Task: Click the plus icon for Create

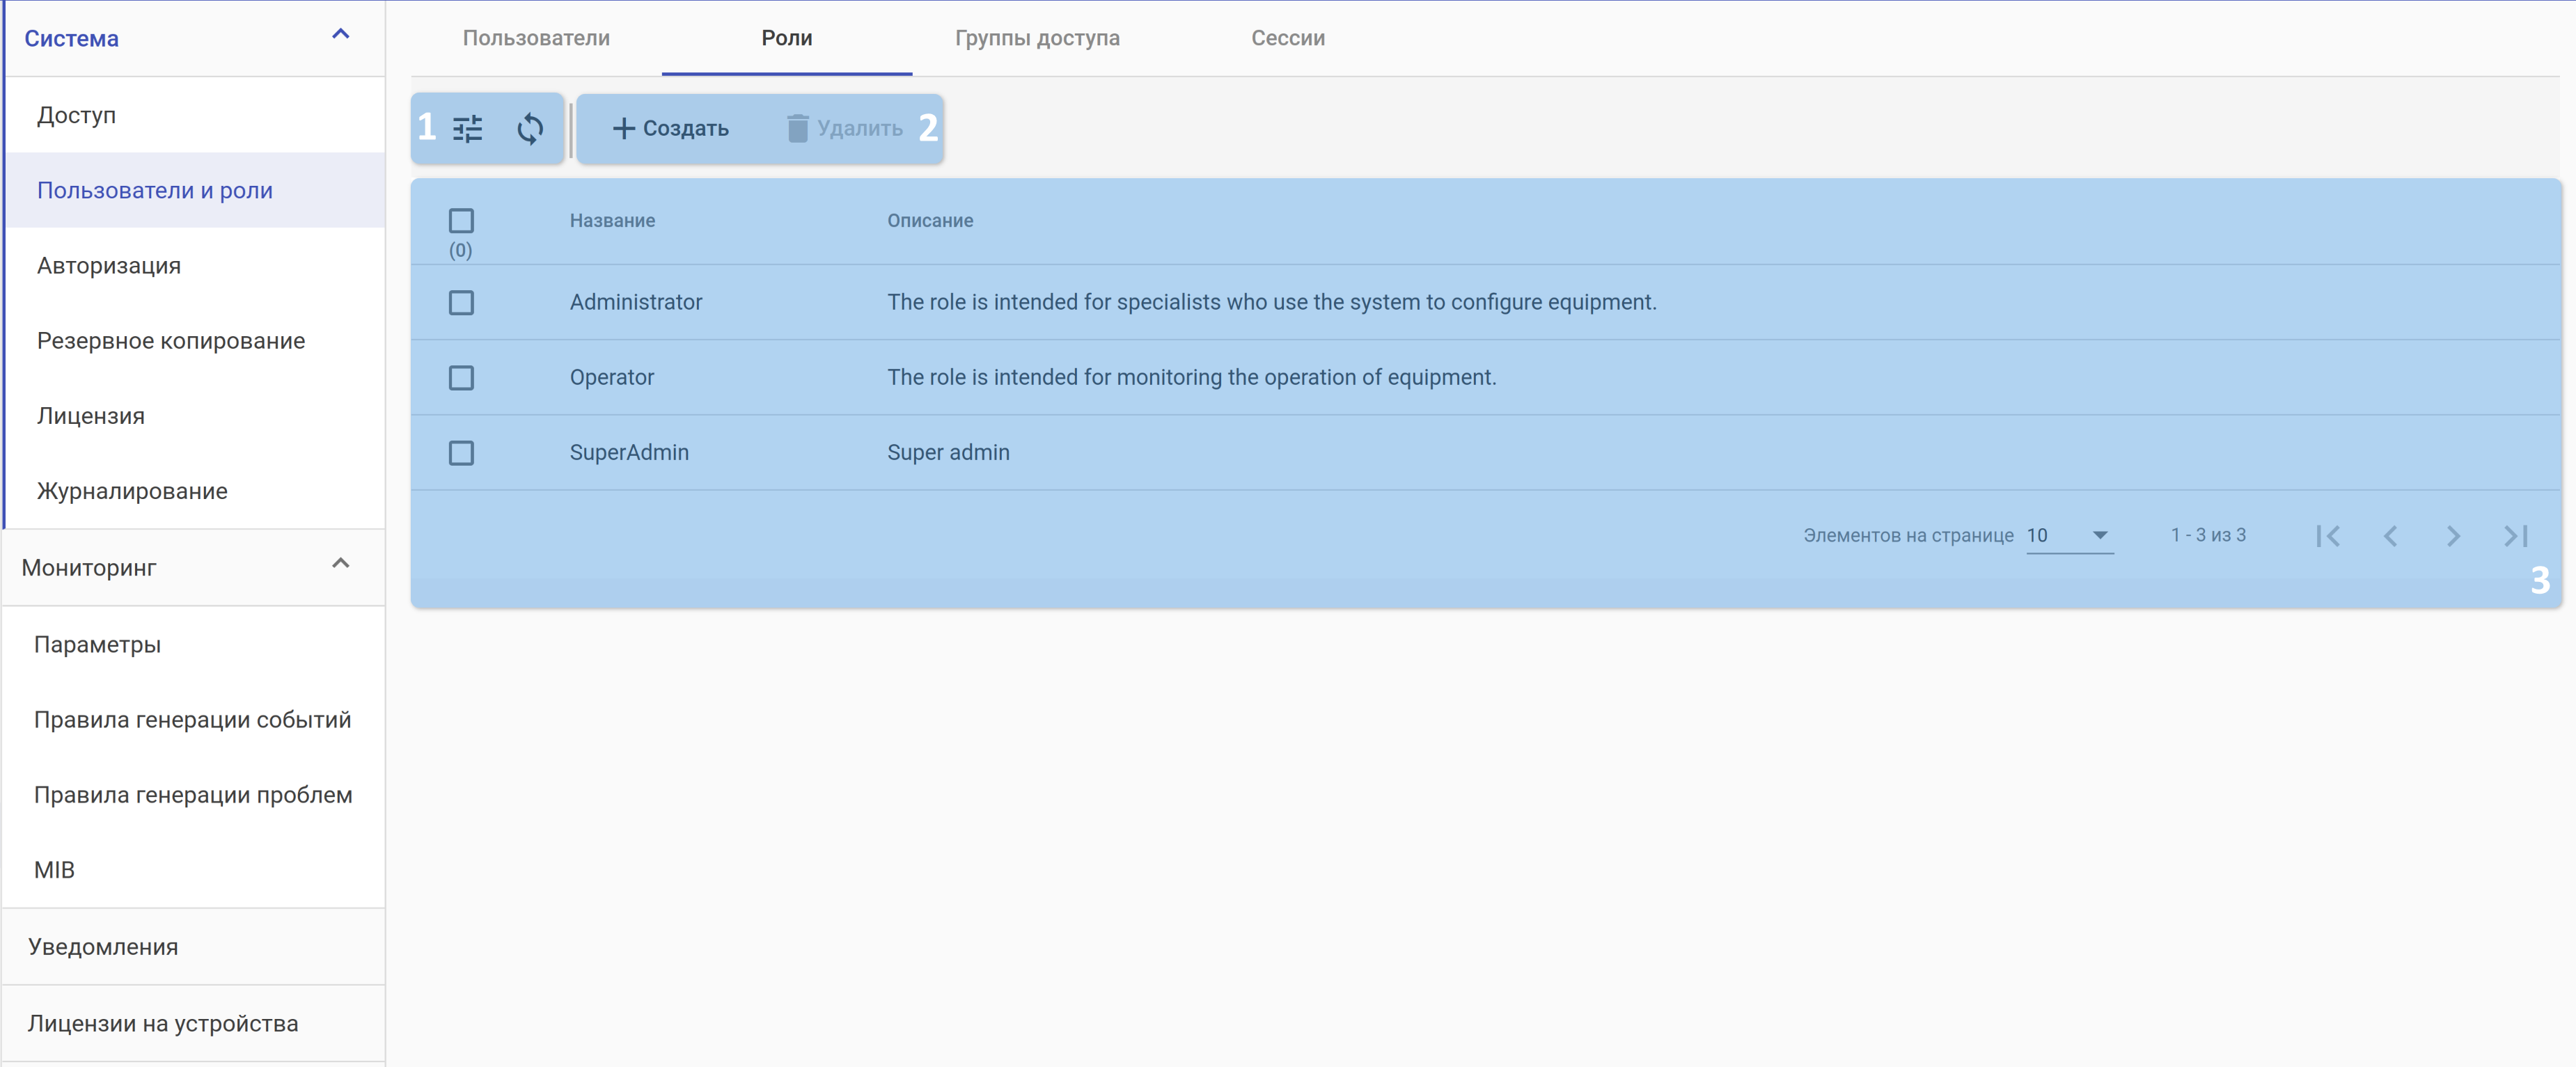Action: [623, 129]
